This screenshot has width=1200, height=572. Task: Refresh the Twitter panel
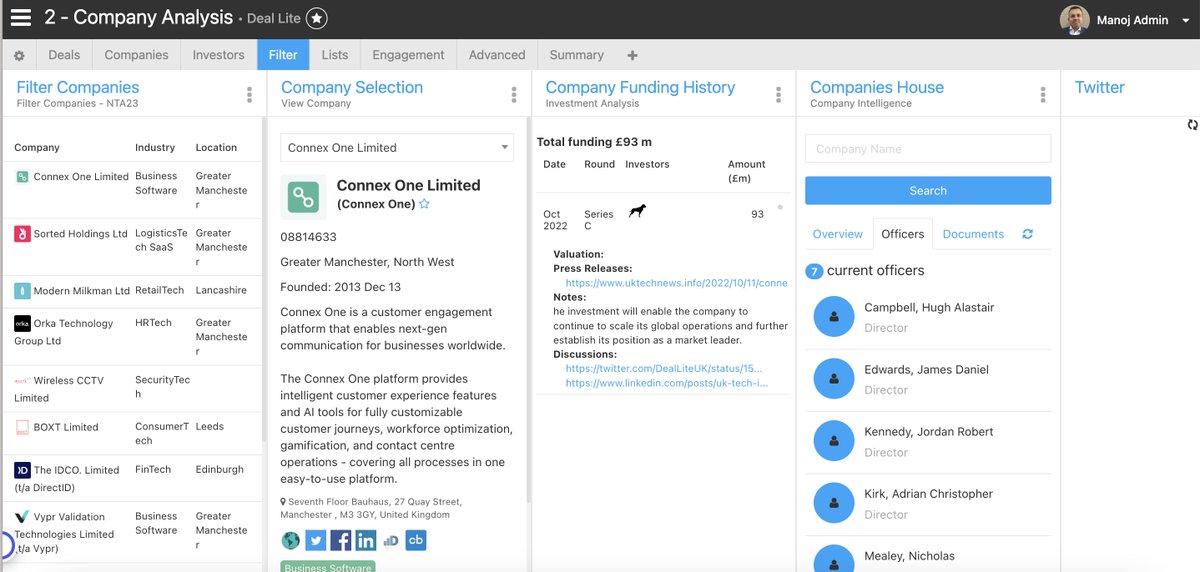1192,125
